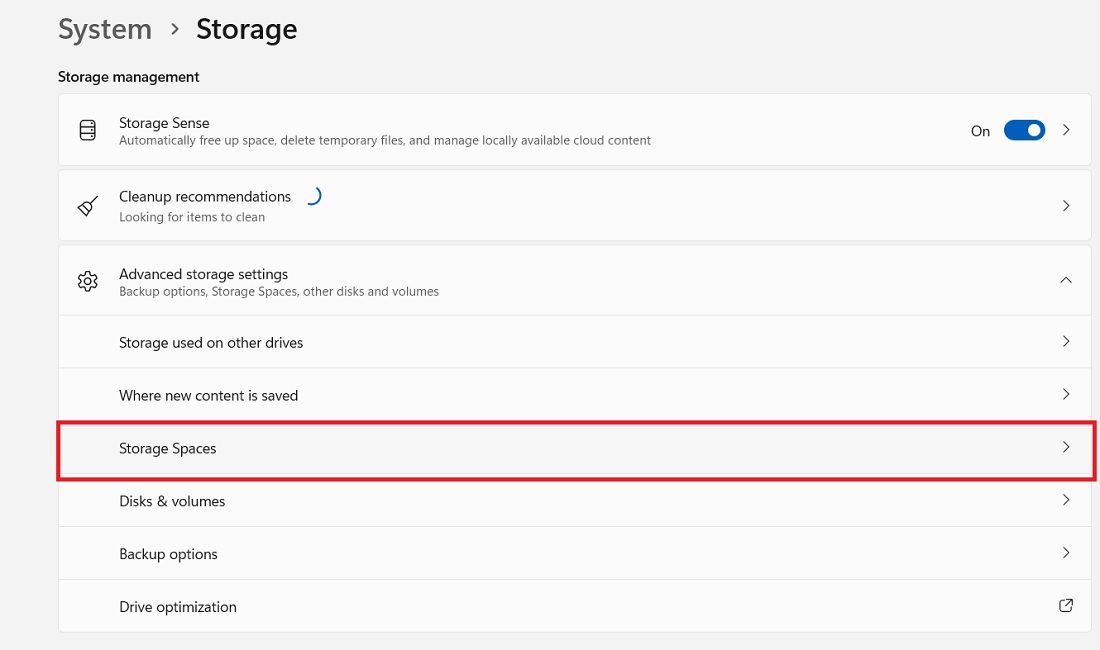The height and width of the screenshot is (650, 1100).
Task: Click the Storage Sense drive icon
Action: point(87,130)
